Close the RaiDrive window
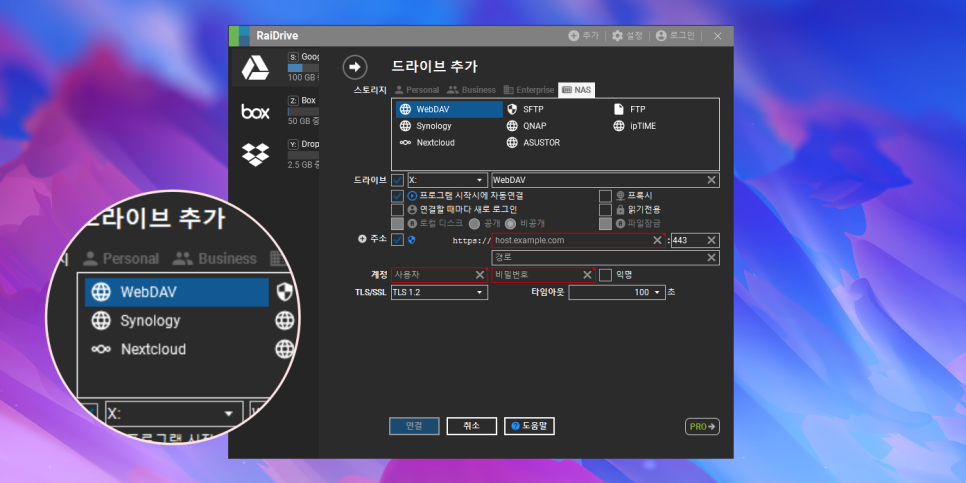The width and height of the screenshot is (966, 483). click(x=717, y=36)
